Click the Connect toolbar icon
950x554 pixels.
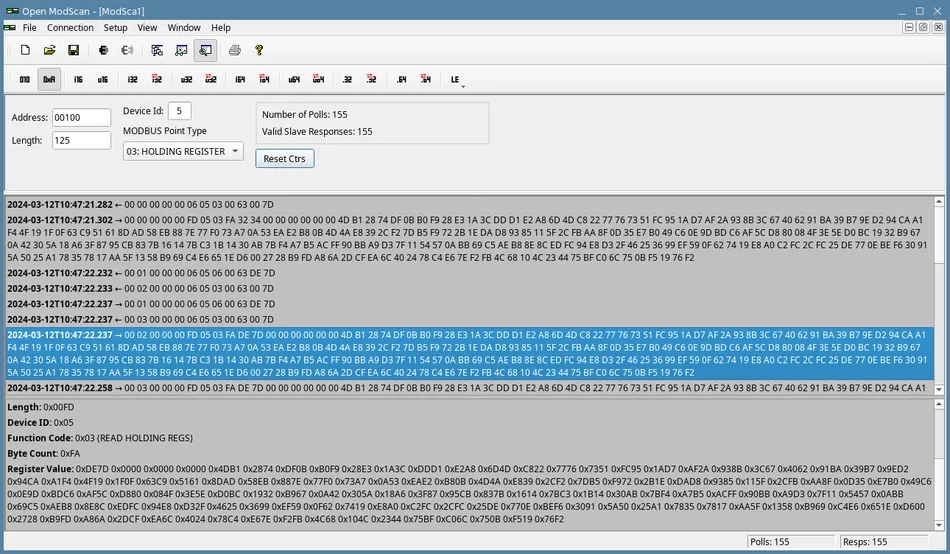[x=104, y=50]
